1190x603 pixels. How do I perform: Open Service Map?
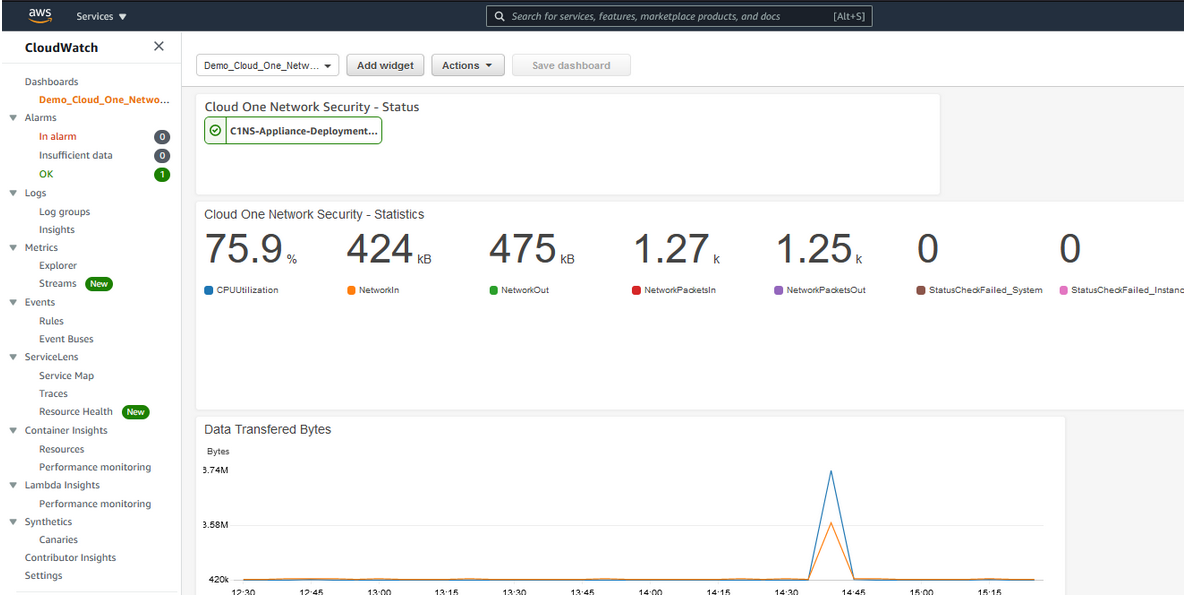(x=67, y=375)
